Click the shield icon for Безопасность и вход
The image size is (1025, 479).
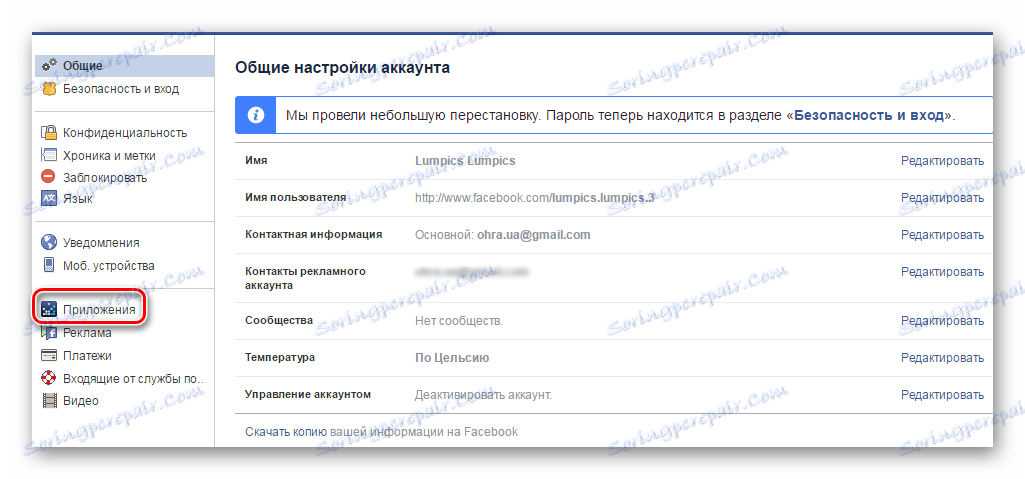point(49,88)
